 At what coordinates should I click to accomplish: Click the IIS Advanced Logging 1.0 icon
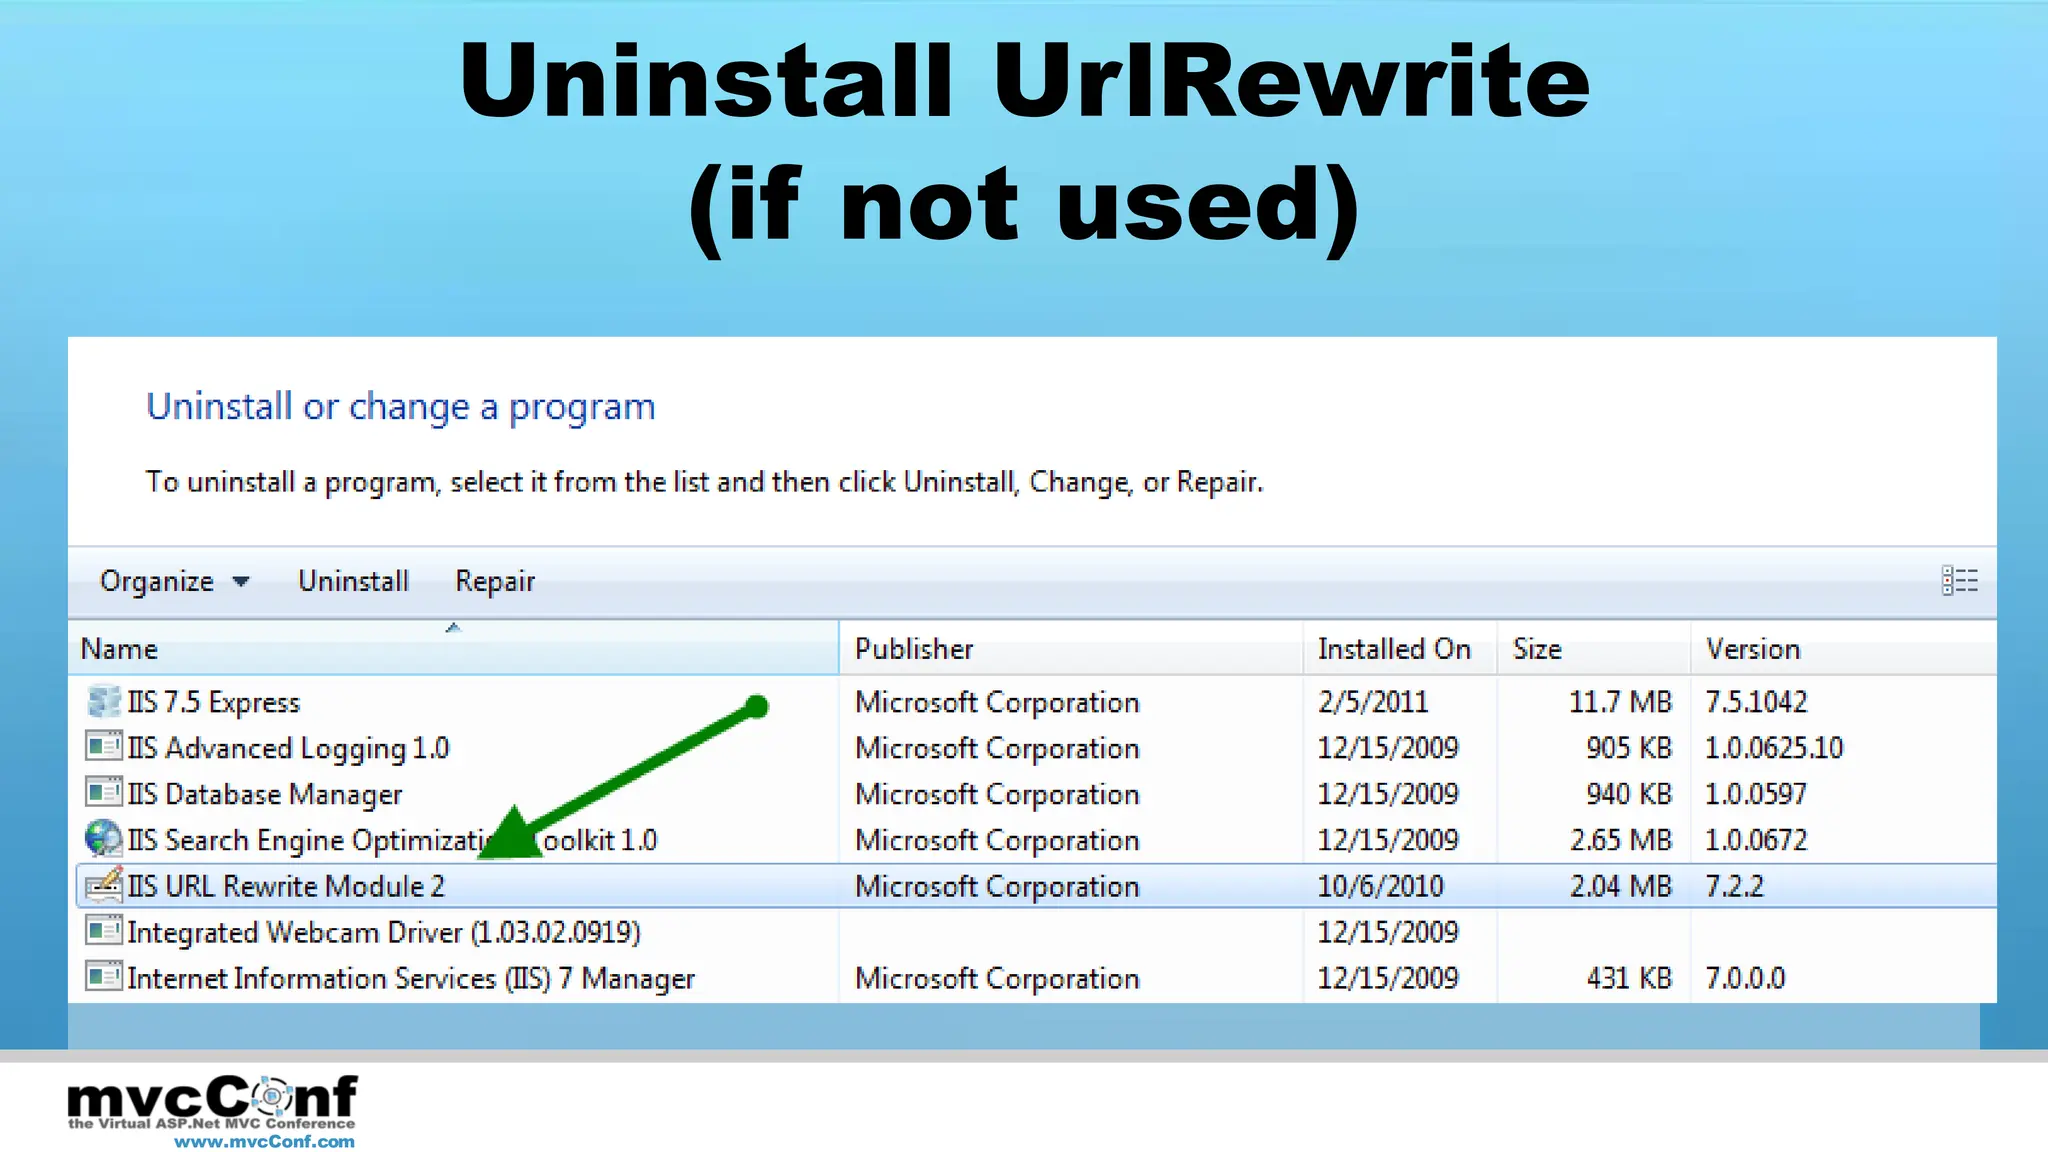pos(103,747)
